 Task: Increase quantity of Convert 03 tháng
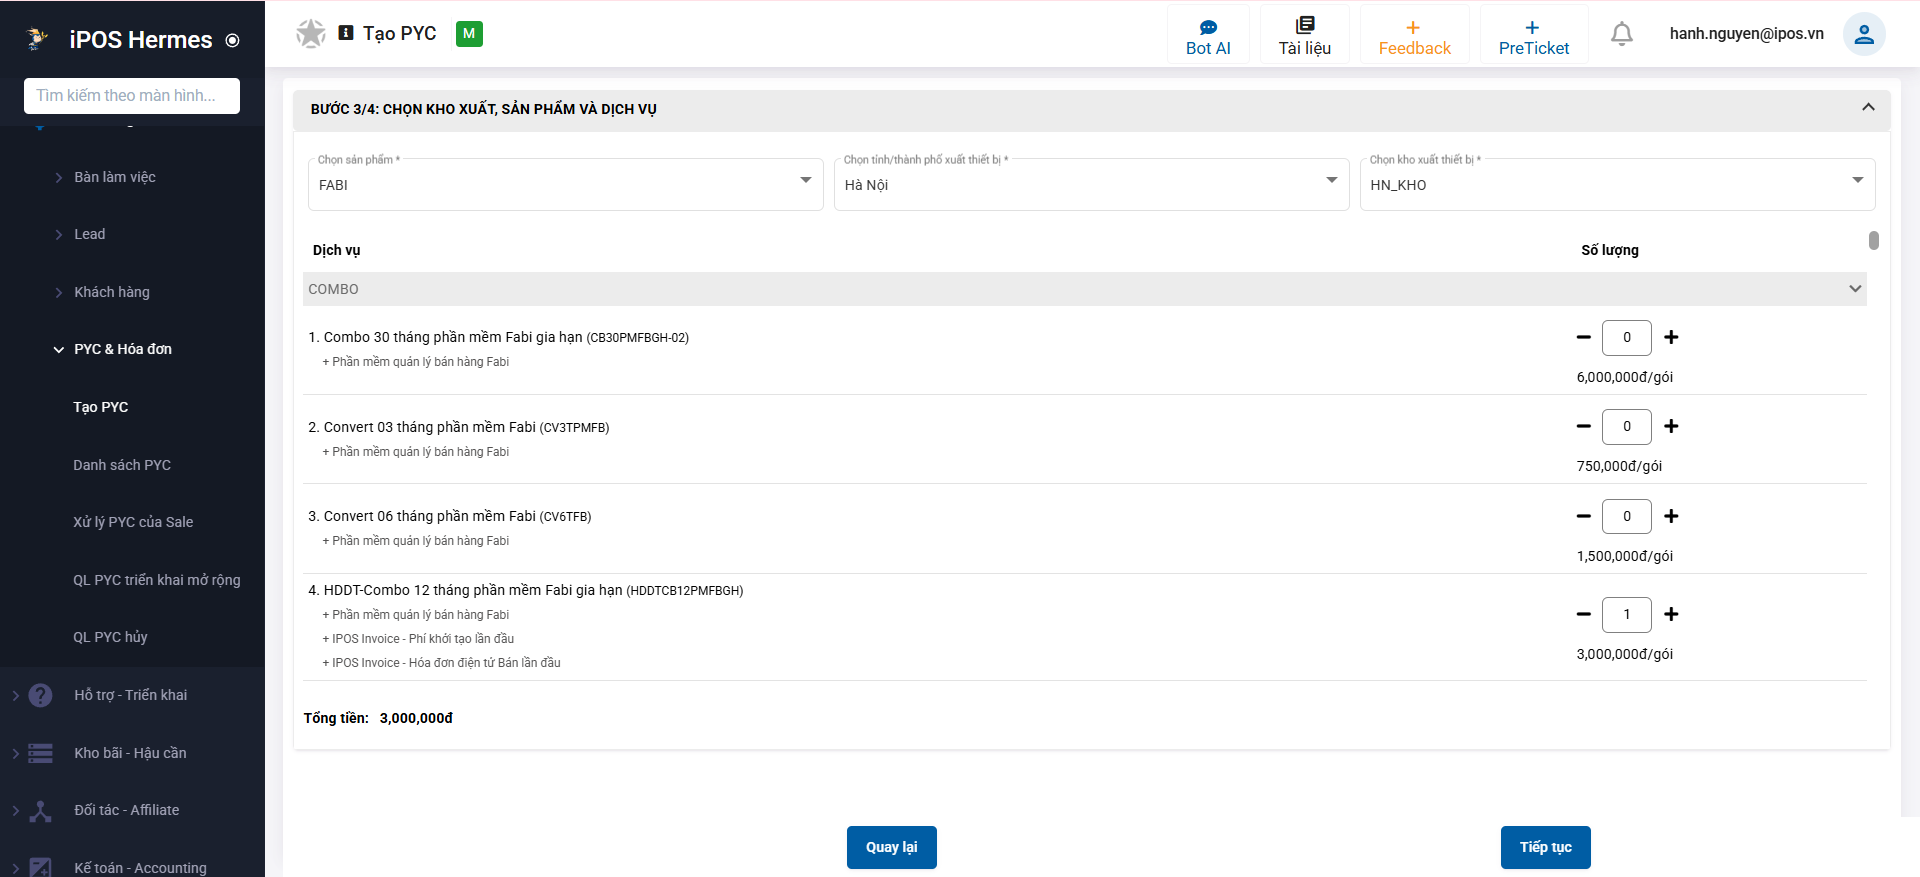(x=1671, y=427)
